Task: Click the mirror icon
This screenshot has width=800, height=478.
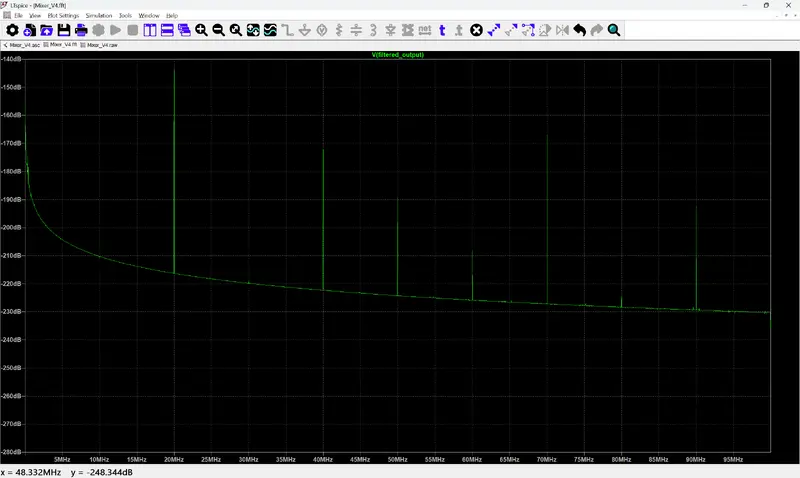Action: (x=562, y=30)
